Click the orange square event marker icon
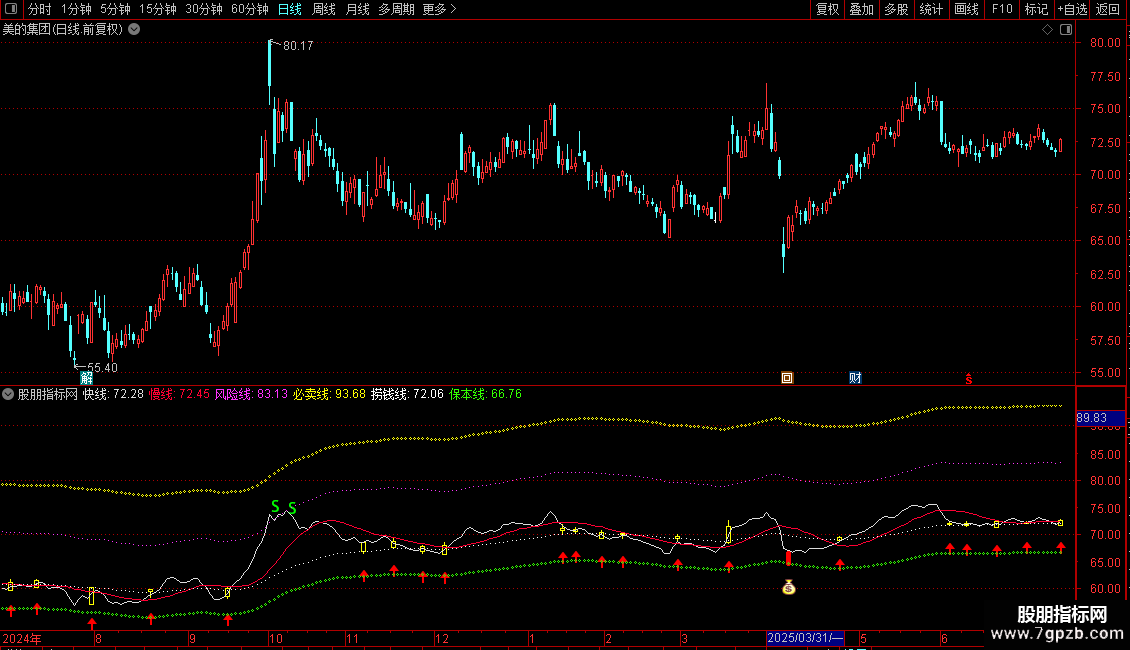The image size is (1130, 650). point(787,378)
